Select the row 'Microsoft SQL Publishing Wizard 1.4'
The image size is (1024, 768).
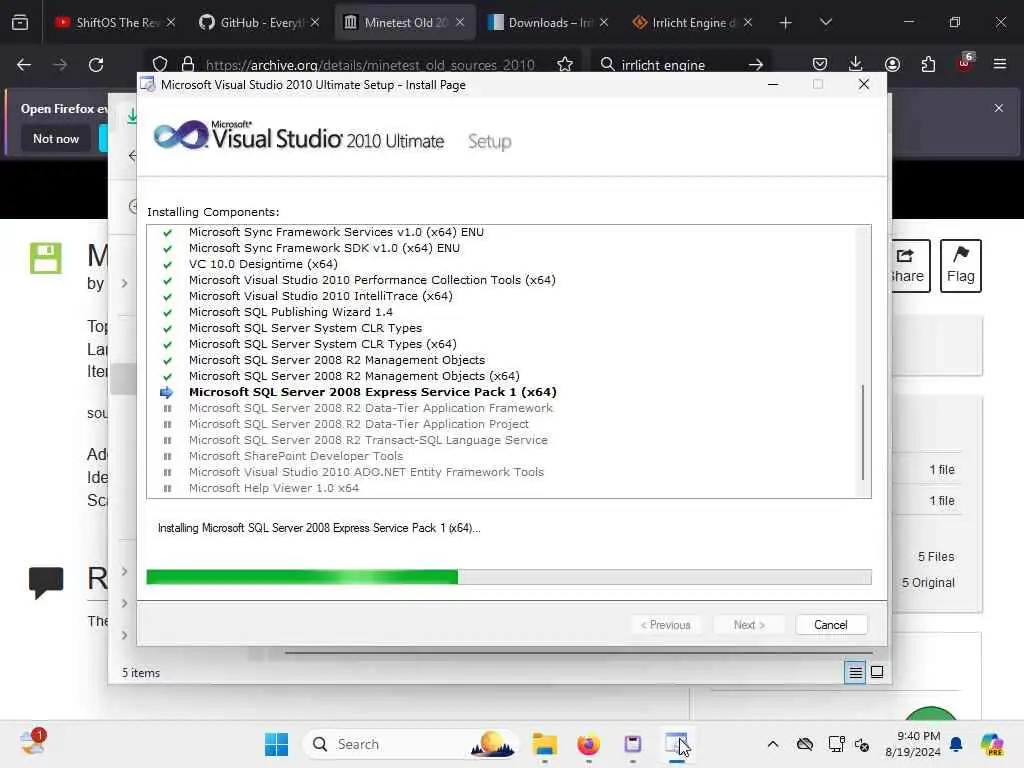(x=291, y=312)
